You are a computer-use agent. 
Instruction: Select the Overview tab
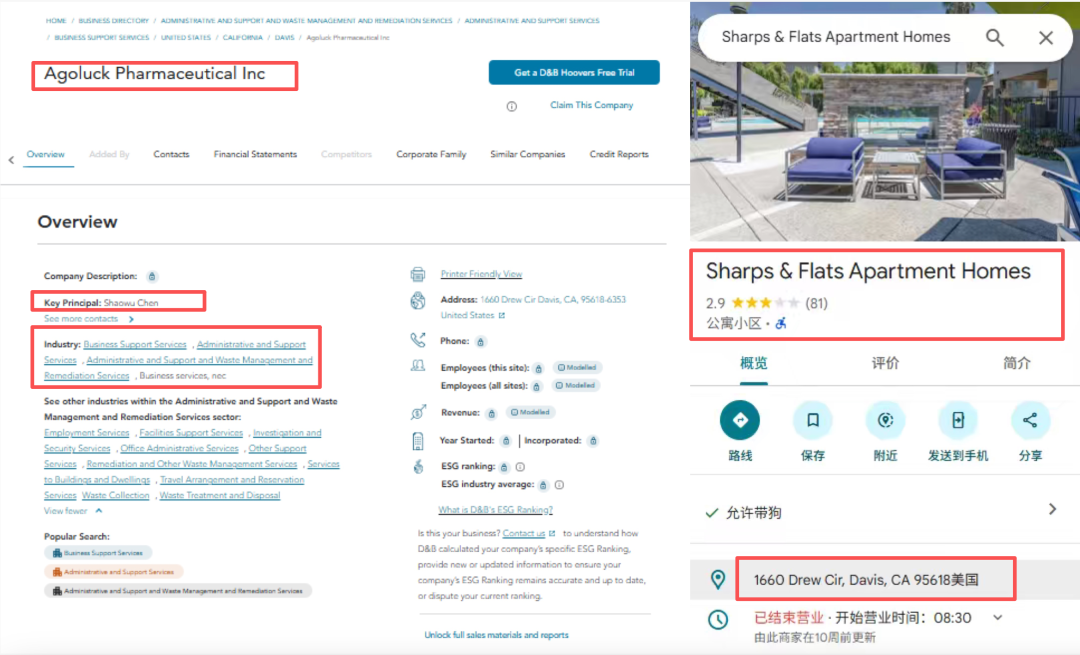45,154
